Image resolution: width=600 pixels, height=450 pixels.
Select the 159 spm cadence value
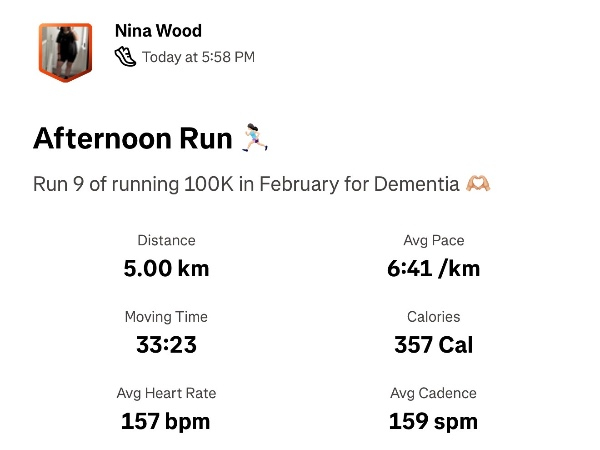coord(433,421)
